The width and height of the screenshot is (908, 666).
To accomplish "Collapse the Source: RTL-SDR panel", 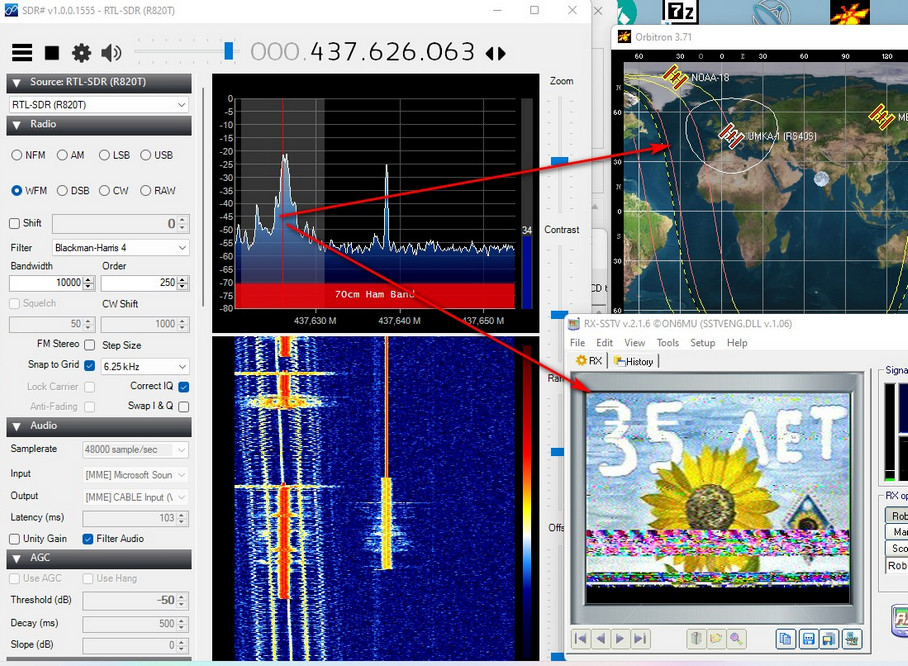I will (x=16, y=83).
